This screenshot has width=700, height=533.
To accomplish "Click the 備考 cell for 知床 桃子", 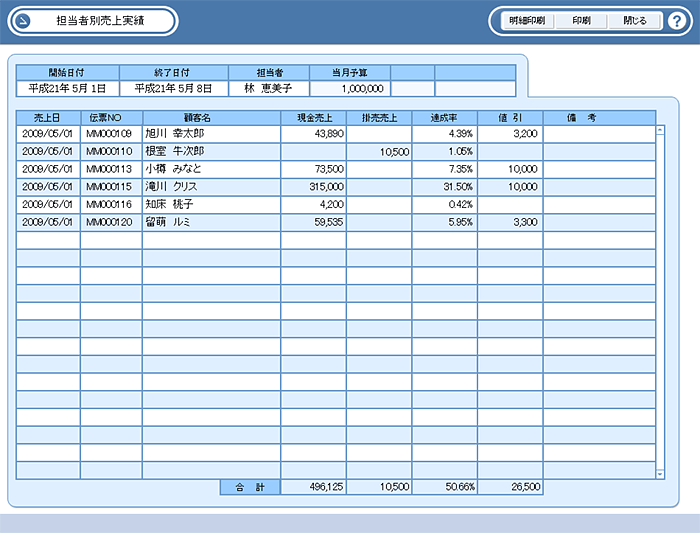I will pos(598,204).
